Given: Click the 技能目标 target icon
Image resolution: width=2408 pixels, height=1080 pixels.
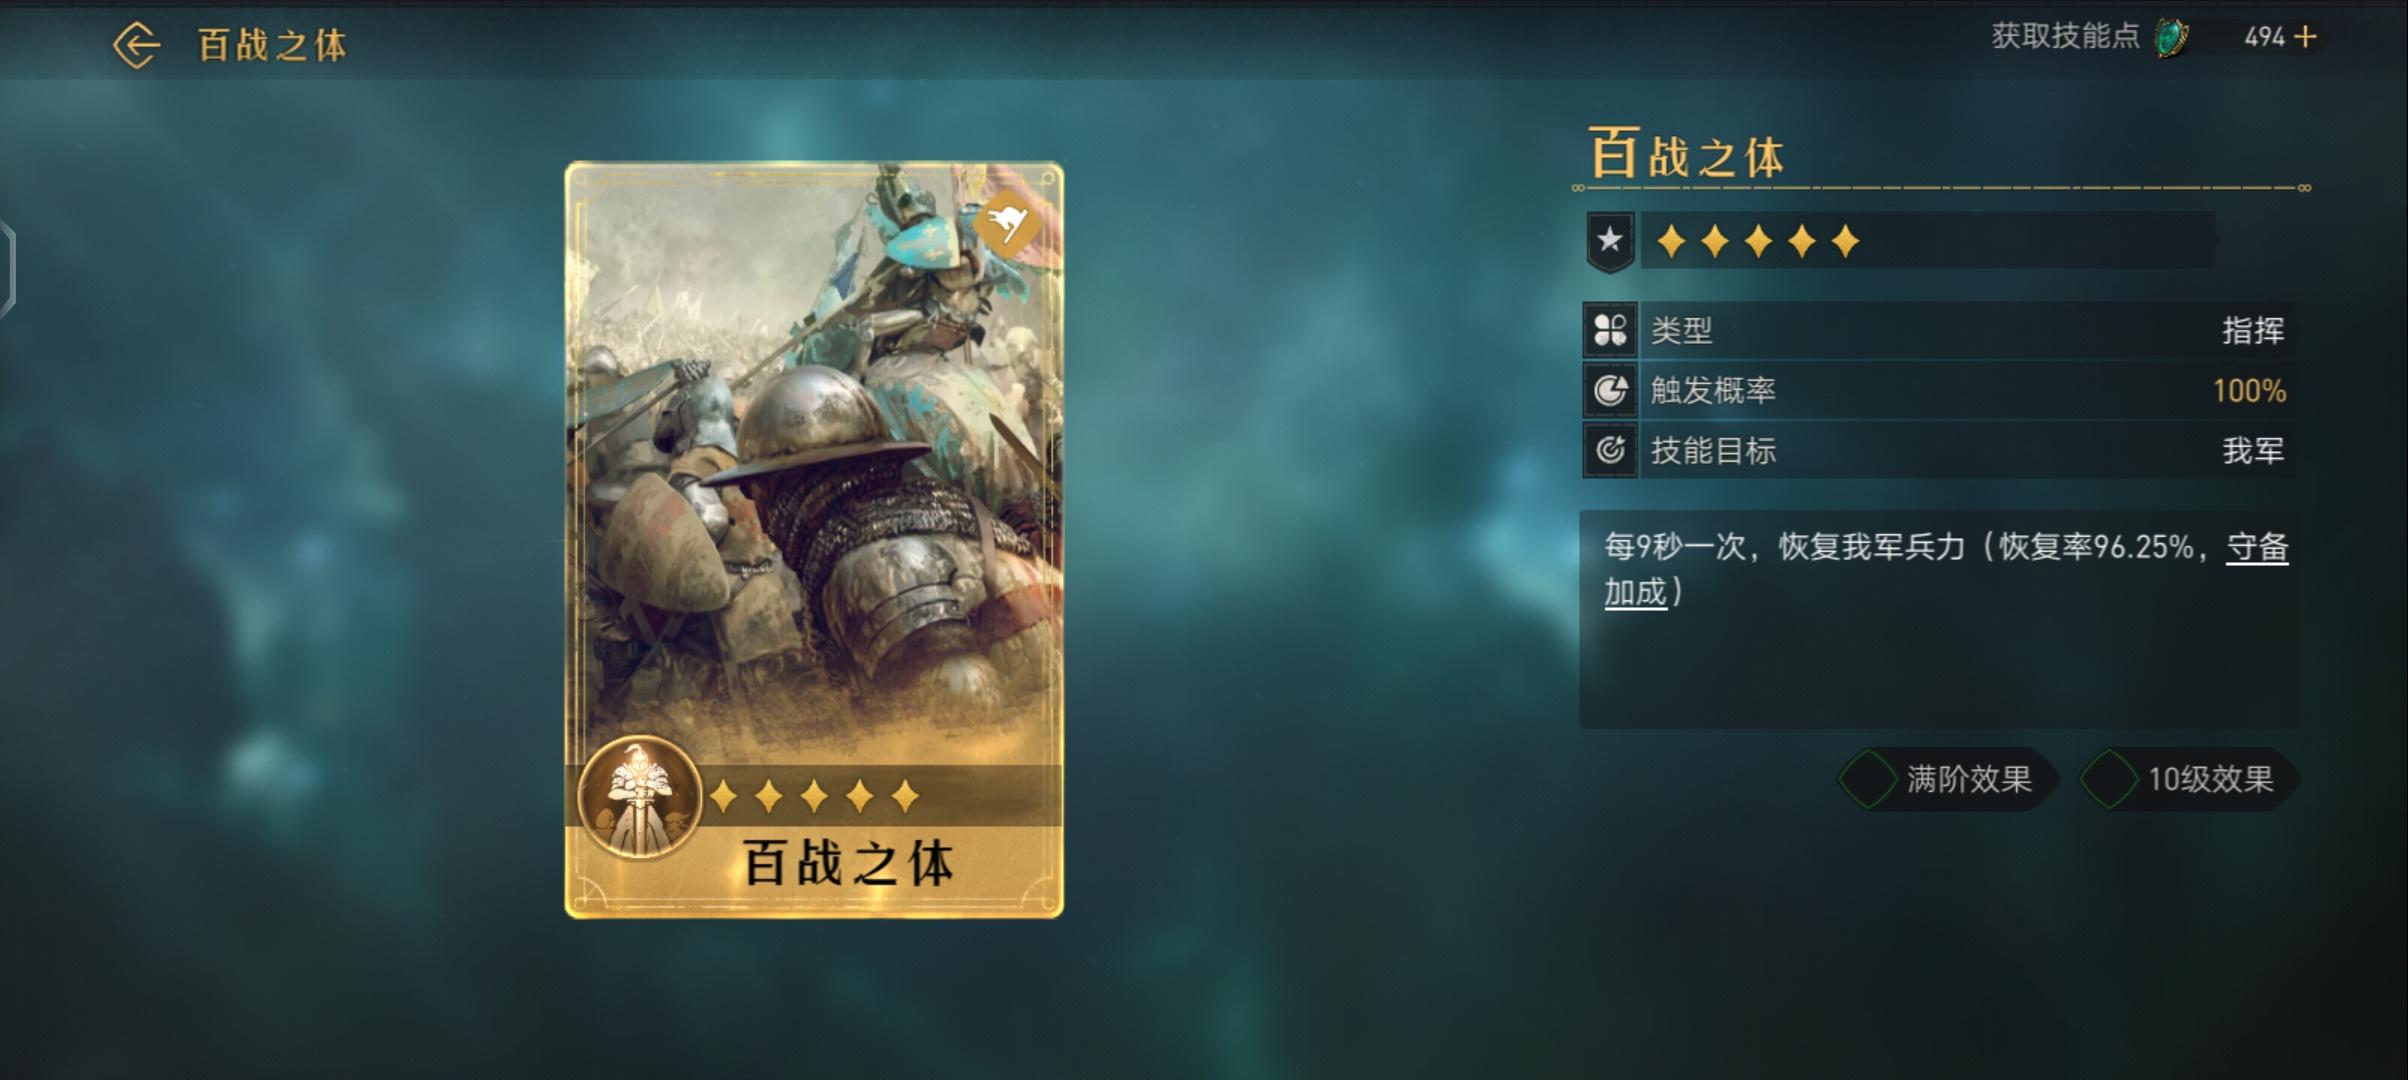Looking at the screenshot, I should [x=1610, y=450].
